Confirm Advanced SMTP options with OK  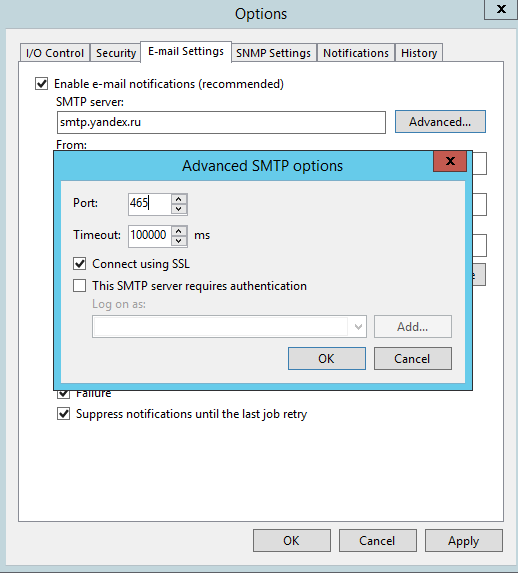point(327,359)
